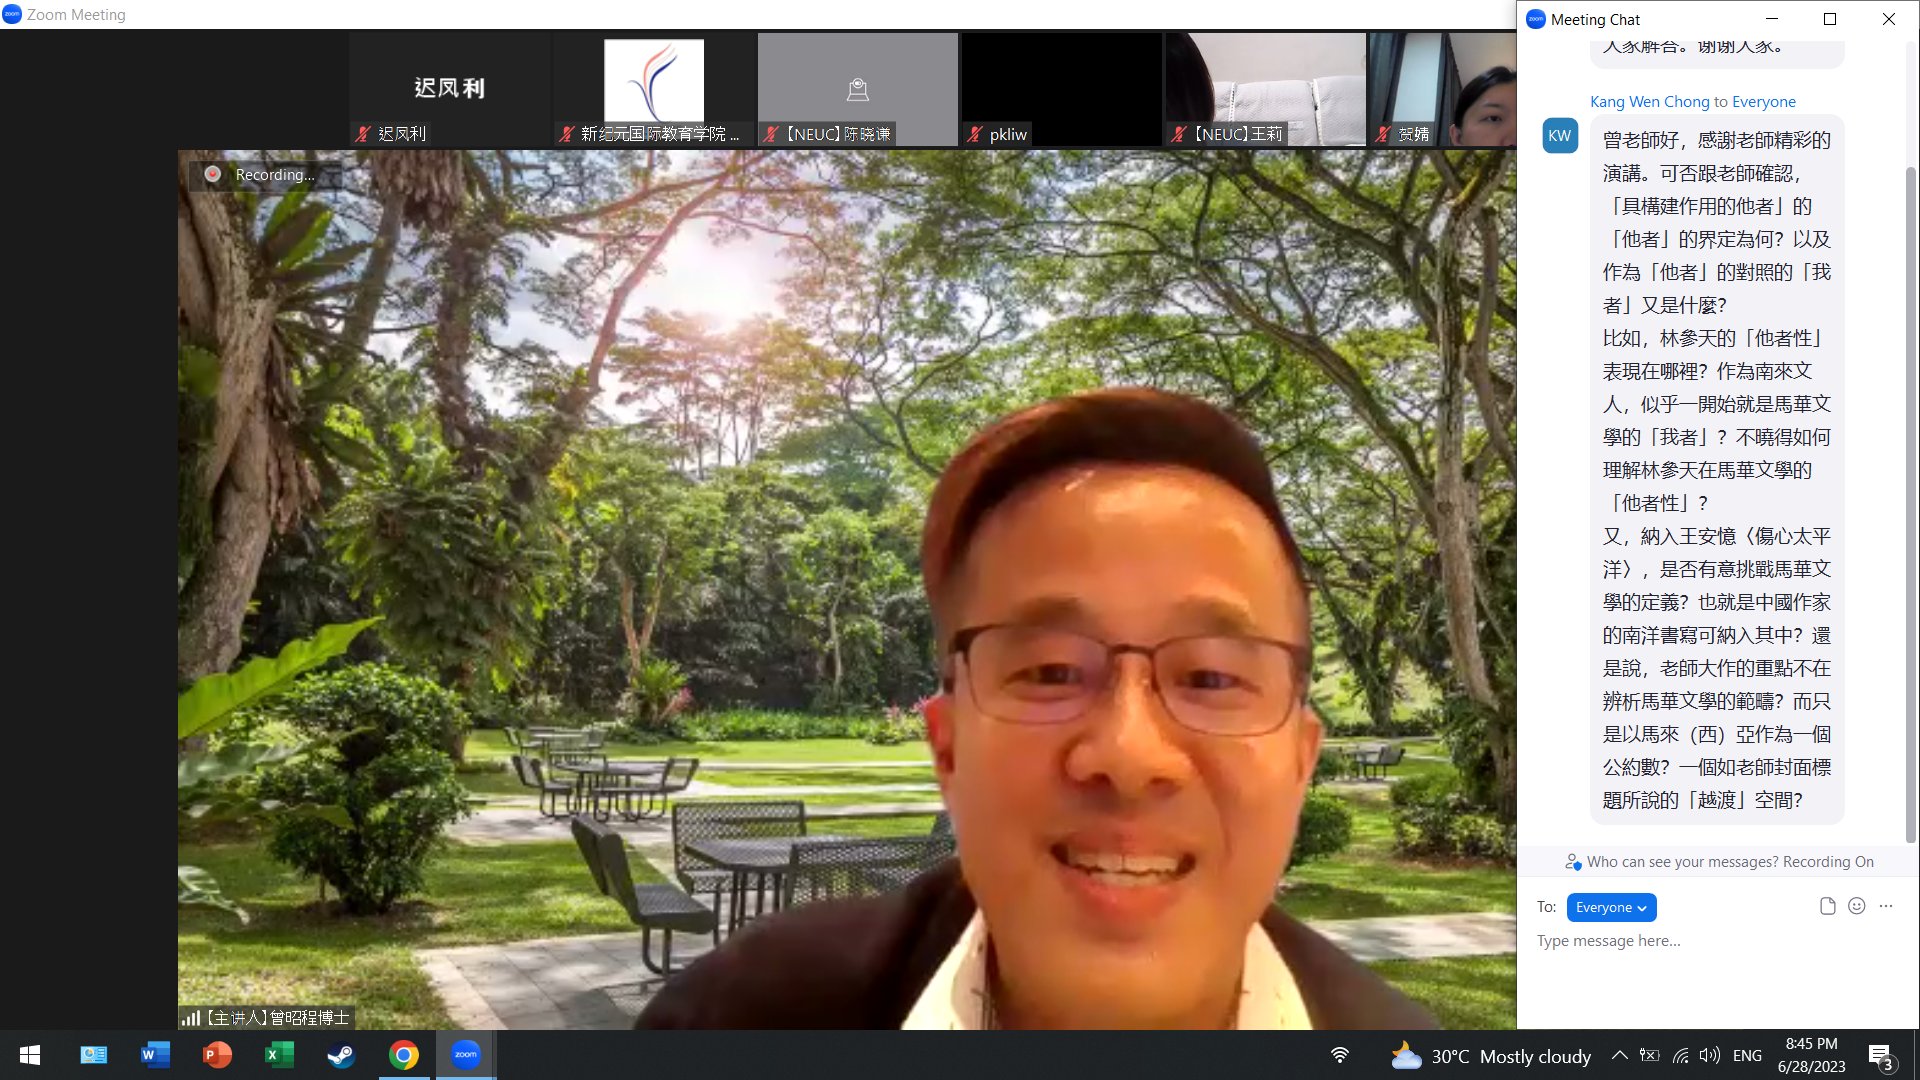Open Excel from the taskbar
The height and width of the screenshot is (1080, 1920).
pos(279,1055)
